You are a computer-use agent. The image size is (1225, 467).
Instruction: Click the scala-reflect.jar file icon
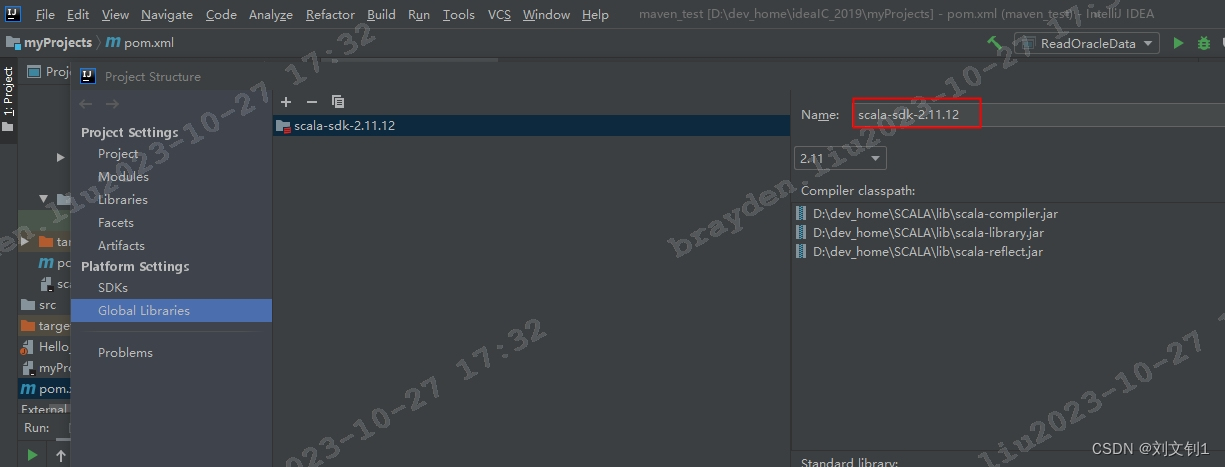coord(802,252)
